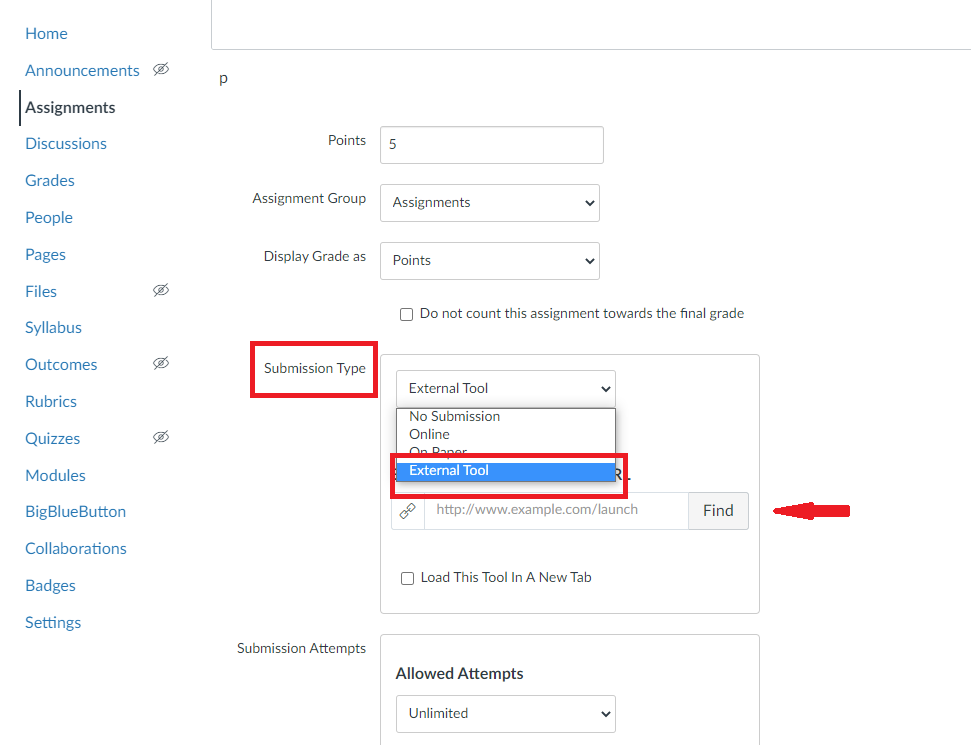
Task: Open the Syllabus link
Action: [53, 328]
